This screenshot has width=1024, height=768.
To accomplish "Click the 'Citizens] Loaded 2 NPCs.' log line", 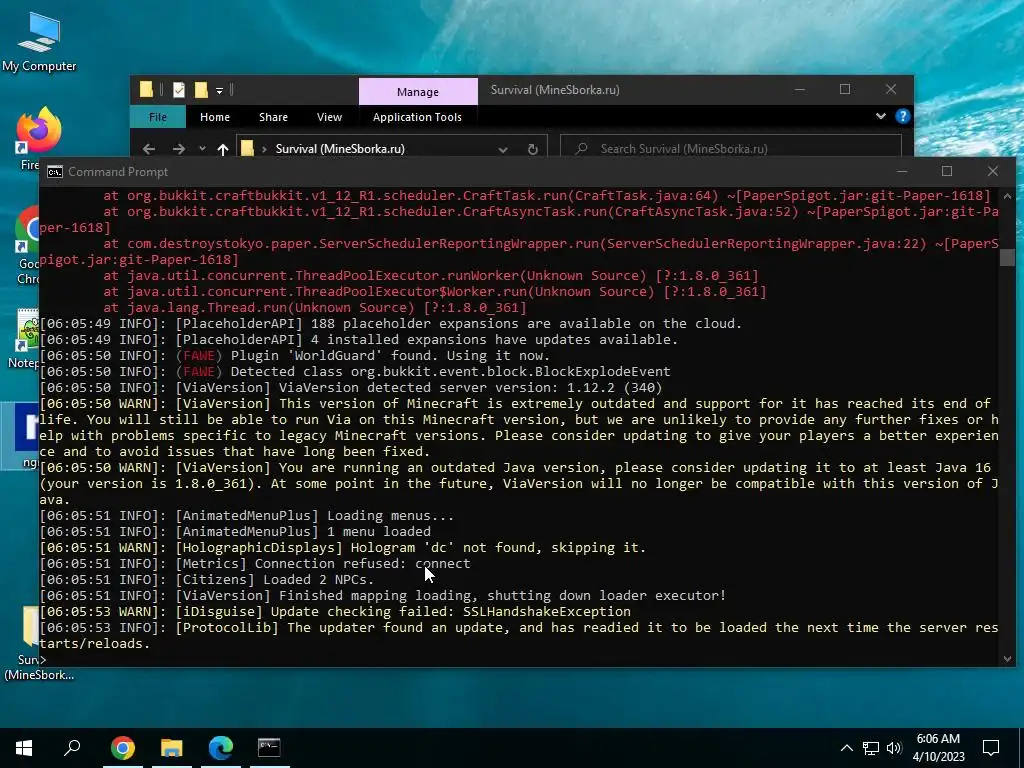I will pyautogui.click(x=206, y=579).
